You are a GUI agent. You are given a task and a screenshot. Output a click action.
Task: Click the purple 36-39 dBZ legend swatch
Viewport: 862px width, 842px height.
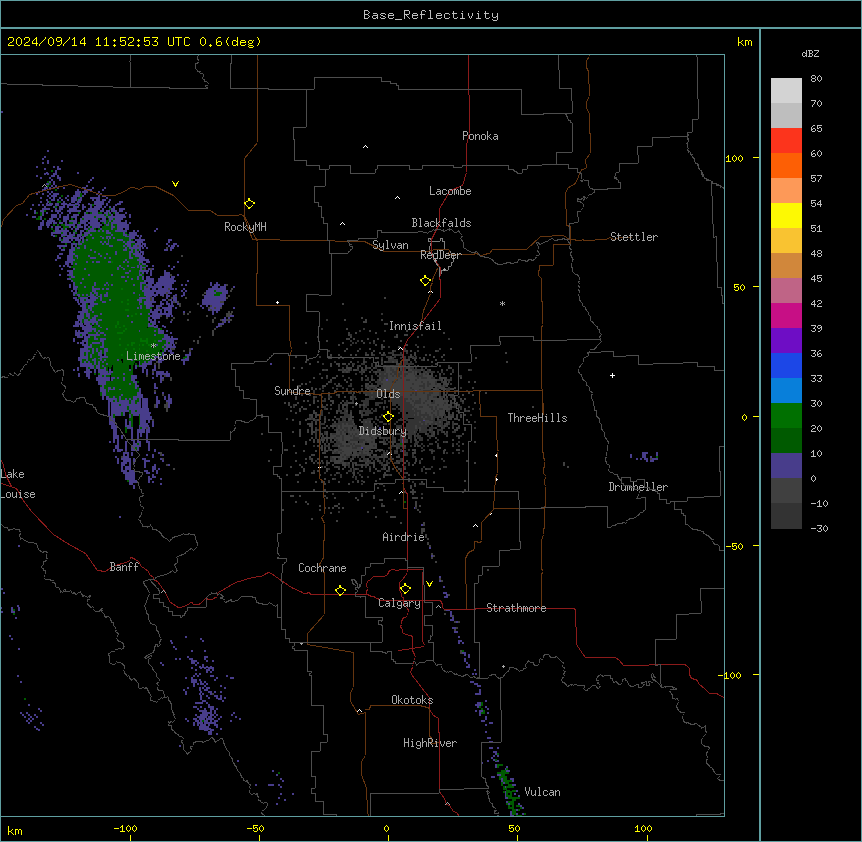(x=786, y=341)
